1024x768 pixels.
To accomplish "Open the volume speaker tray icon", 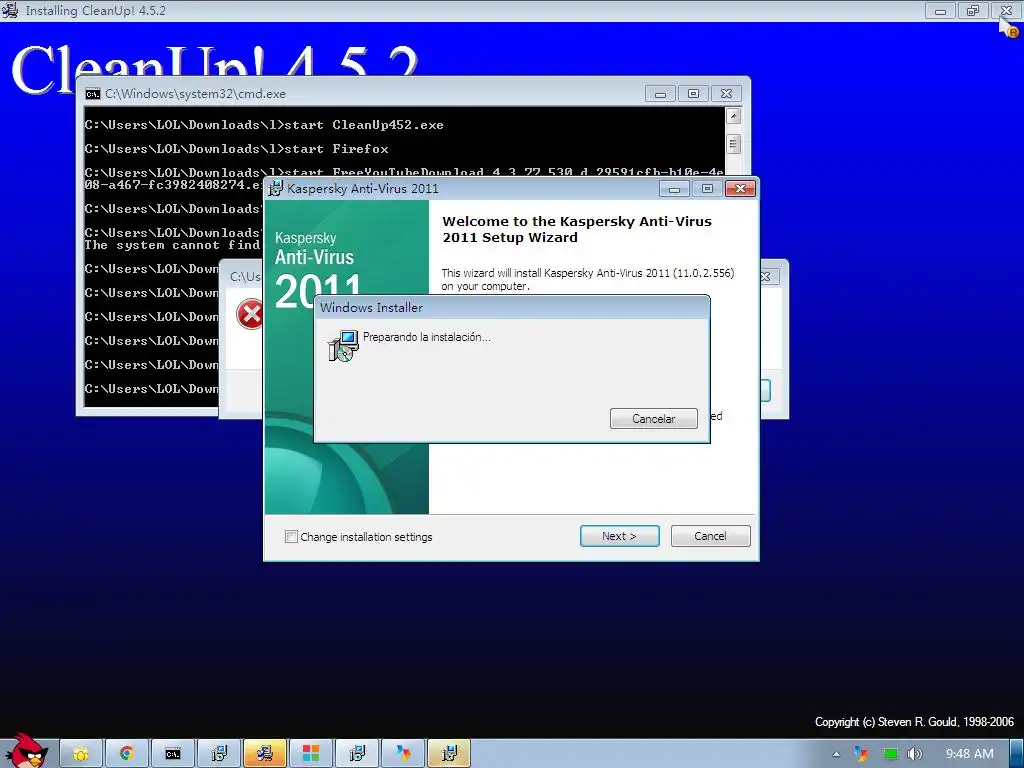I will [915, 754].
